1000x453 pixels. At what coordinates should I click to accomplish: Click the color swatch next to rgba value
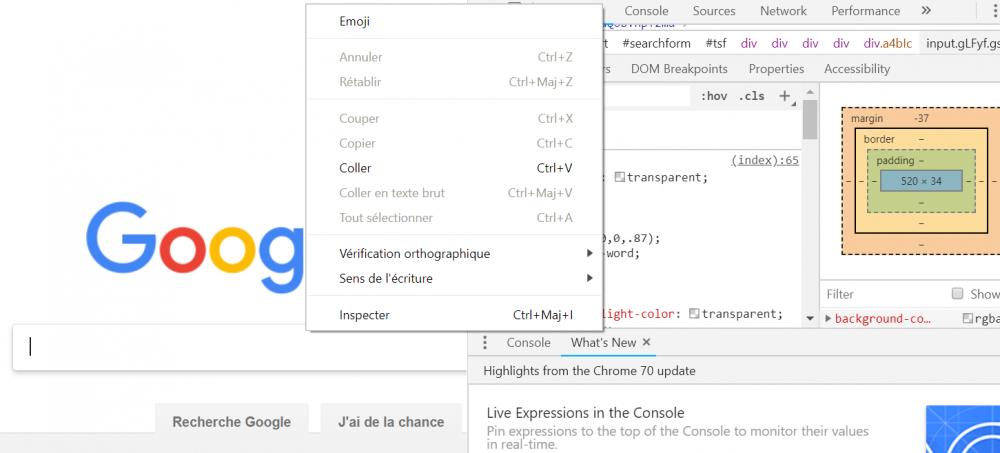(x=967, y=318)
